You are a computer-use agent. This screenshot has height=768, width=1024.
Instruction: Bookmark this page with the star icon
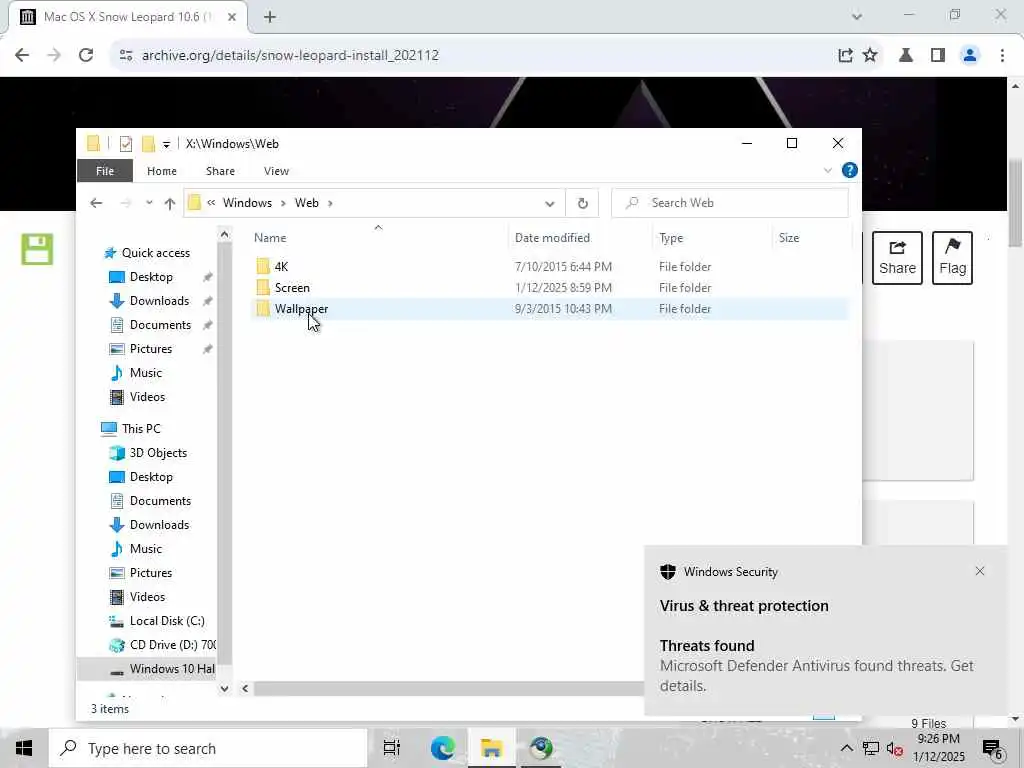[870, 55]
